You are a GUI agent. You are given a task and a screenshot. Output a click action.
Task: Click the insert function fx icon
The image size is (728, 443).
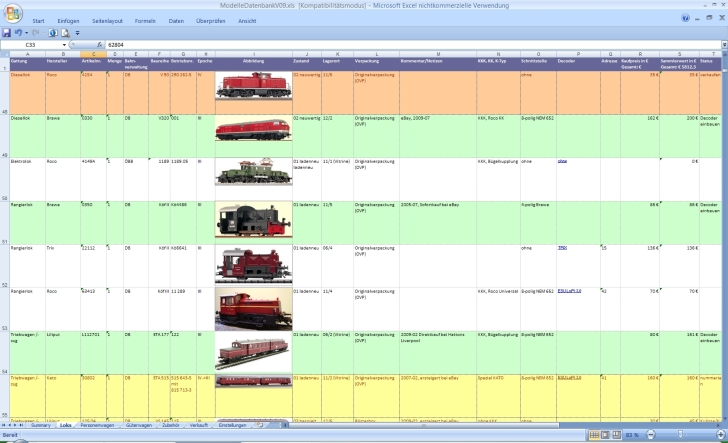click(98, 45)
